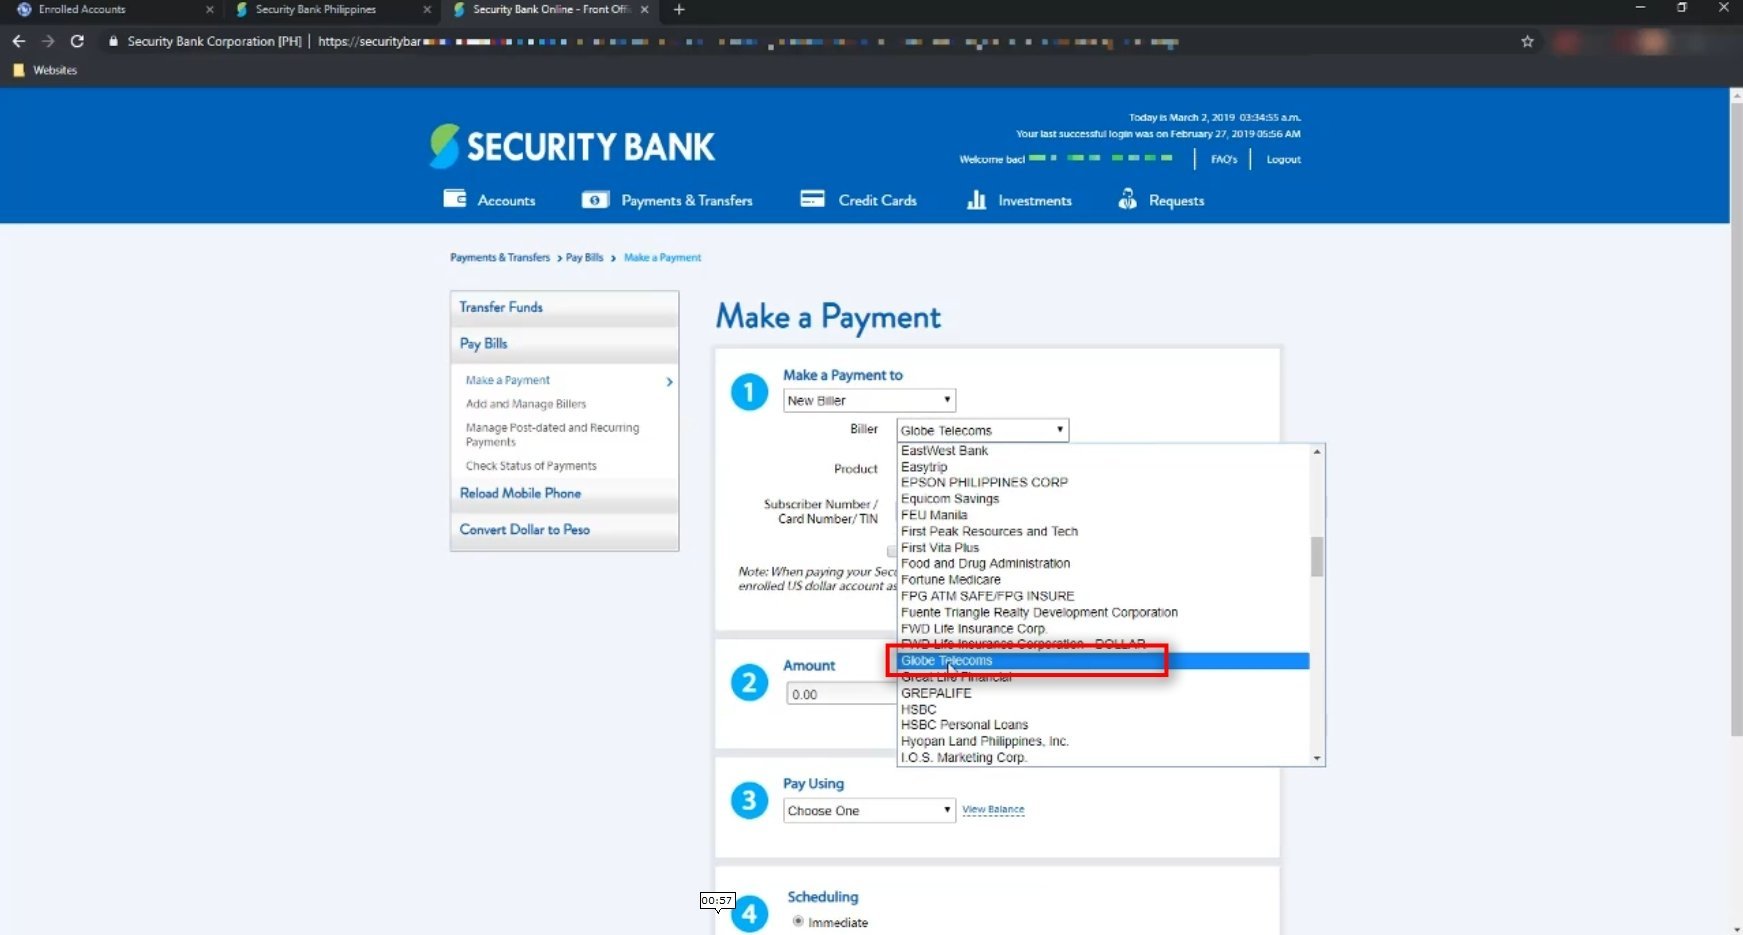Select GREPALIFE biller
This screenshot has width=1743, height=935.
[1103, 693]
